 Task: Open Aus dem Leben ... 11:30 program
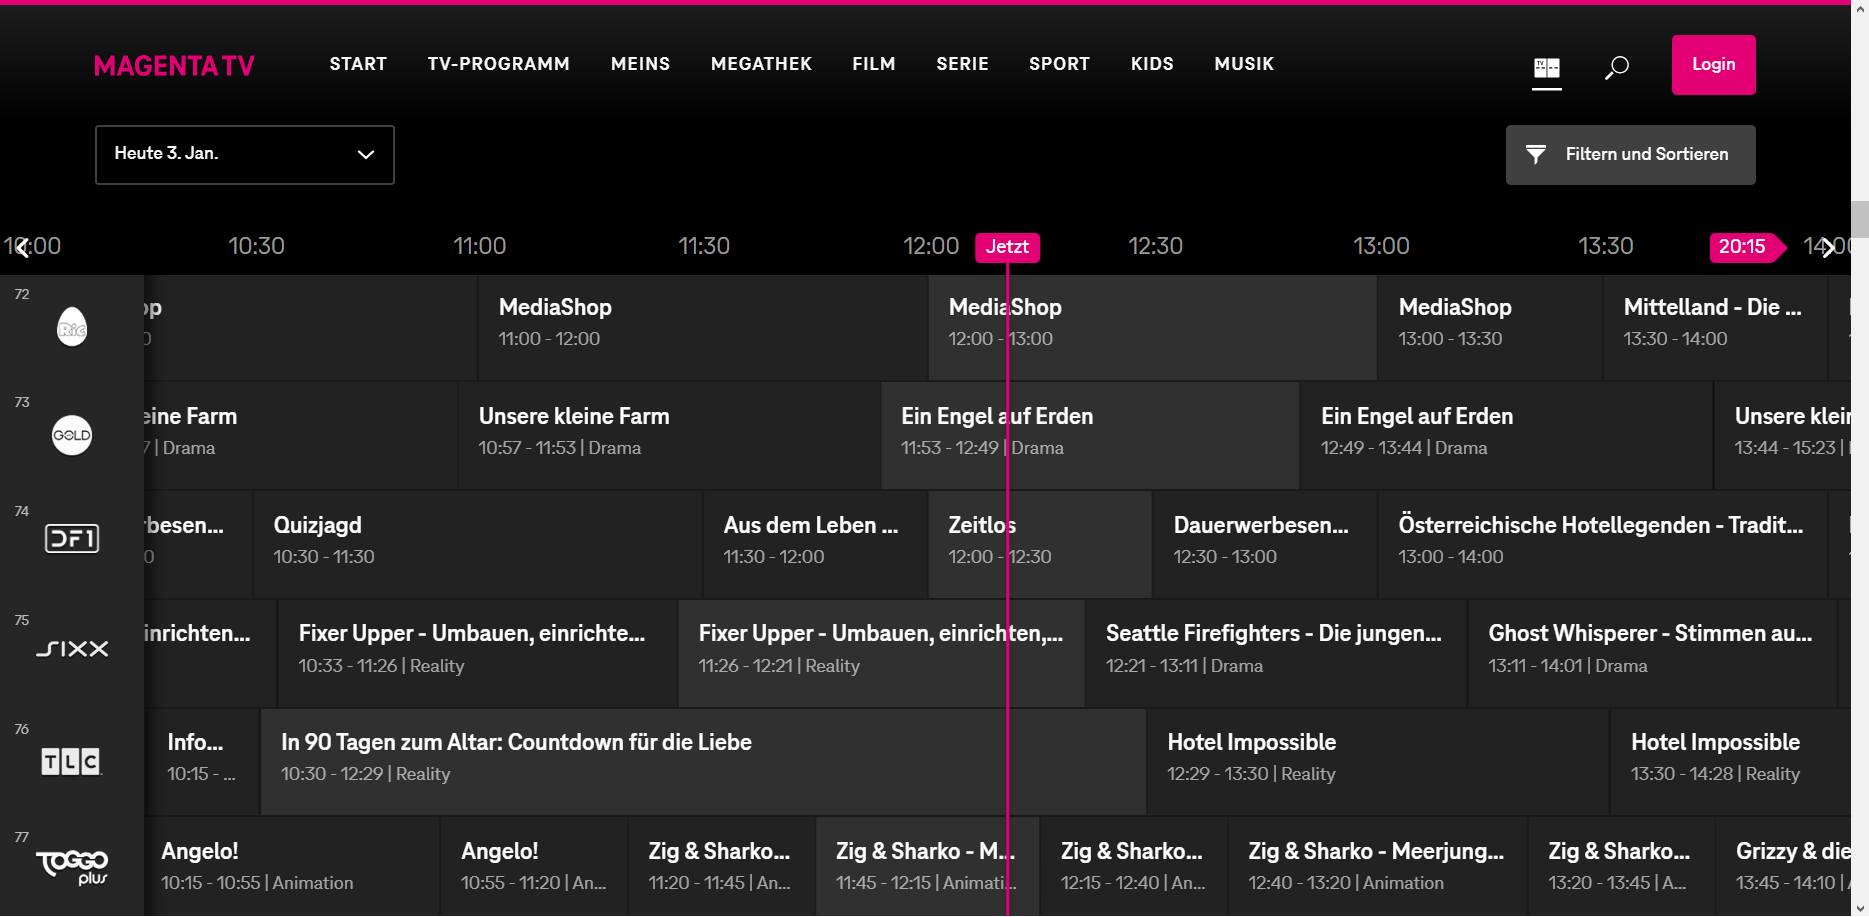point(815,546)
